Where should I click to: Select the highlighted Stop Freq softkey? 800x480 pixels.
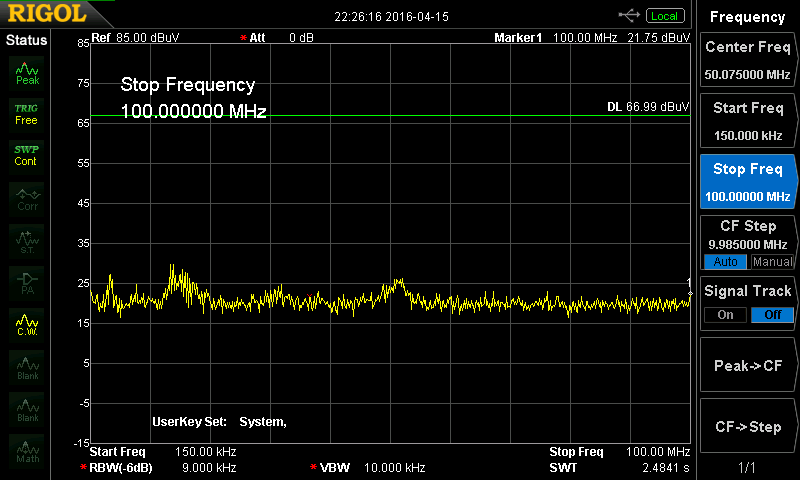(747, 182)
